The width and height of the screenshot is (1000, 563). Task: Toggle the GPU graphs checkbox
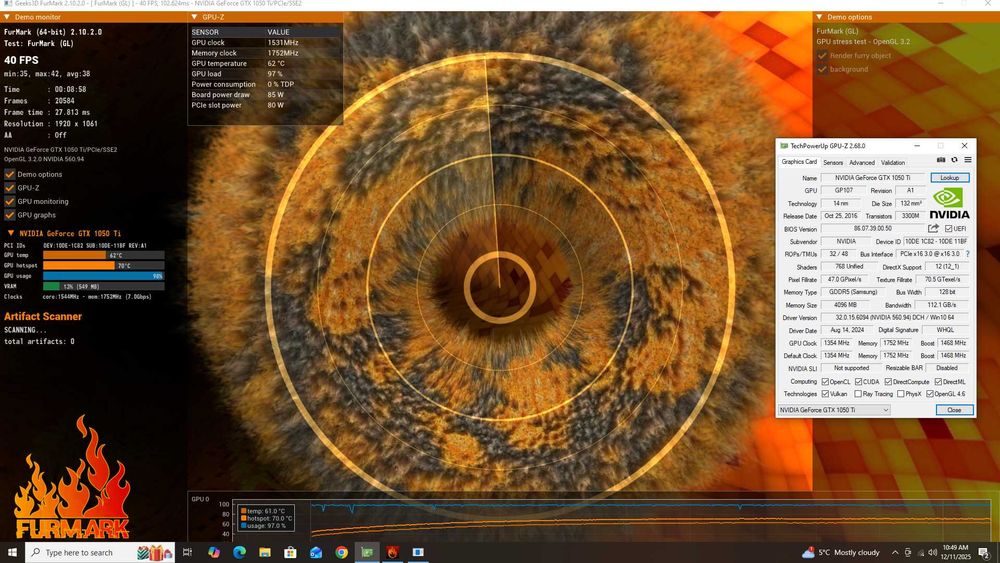[10, 215]
